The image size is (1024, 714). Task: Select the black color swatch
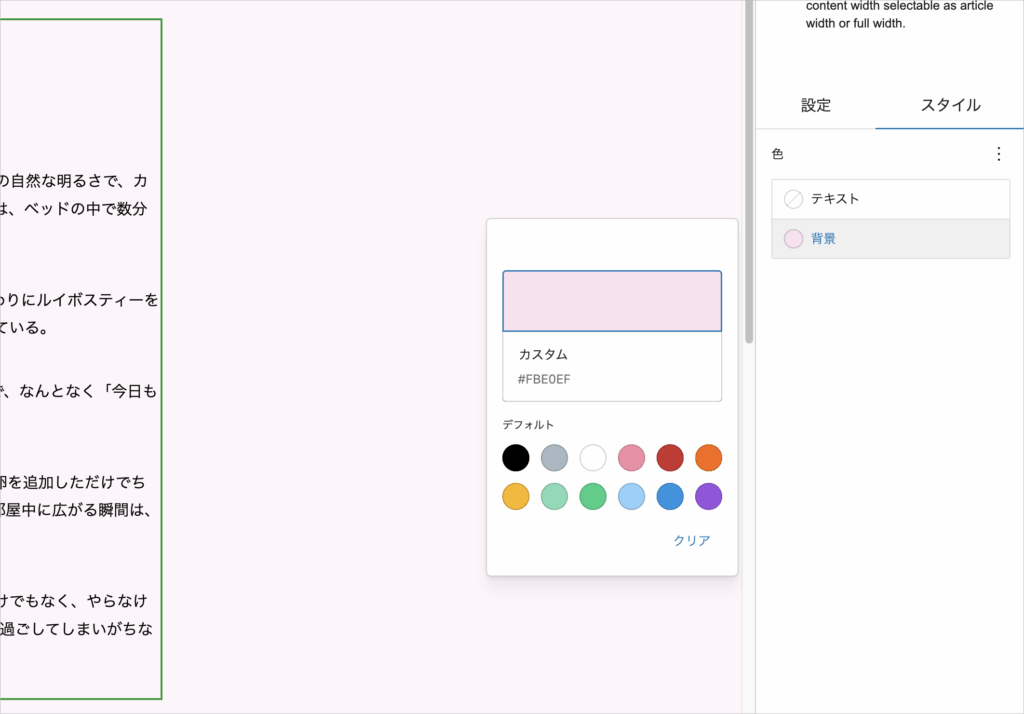516,458
